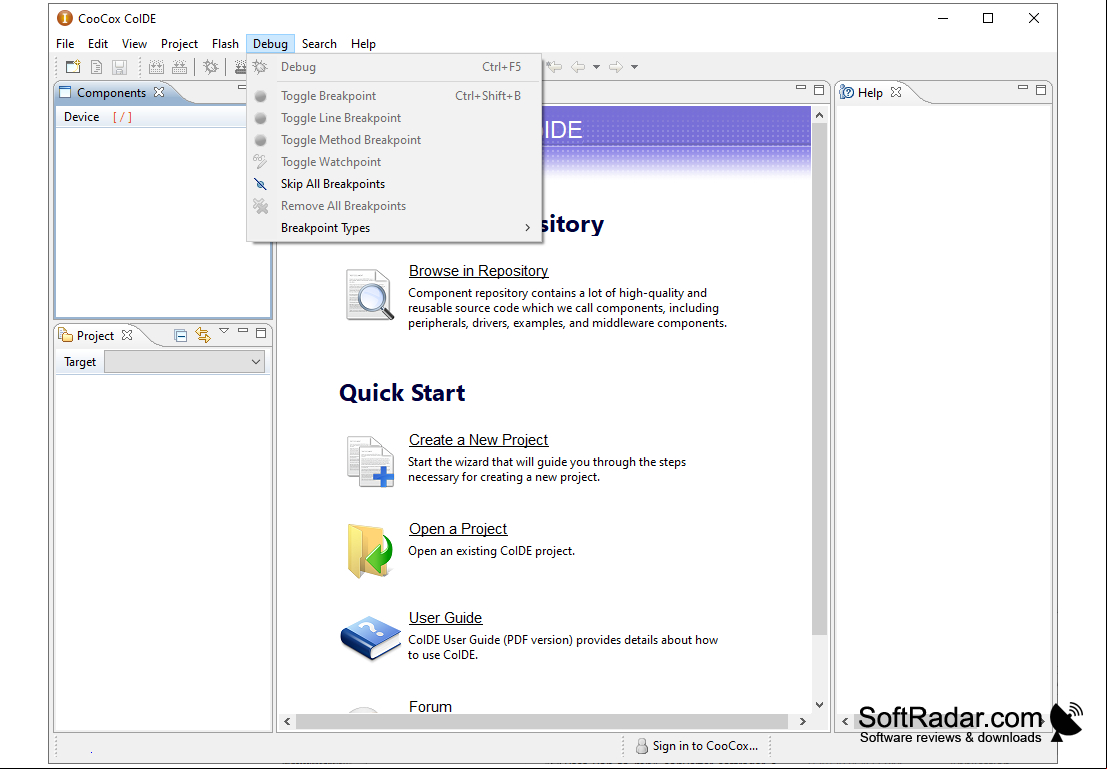This screenshot has width=1107, height=769.
Task: Open the Open a Project link
Action: (457, 529)
